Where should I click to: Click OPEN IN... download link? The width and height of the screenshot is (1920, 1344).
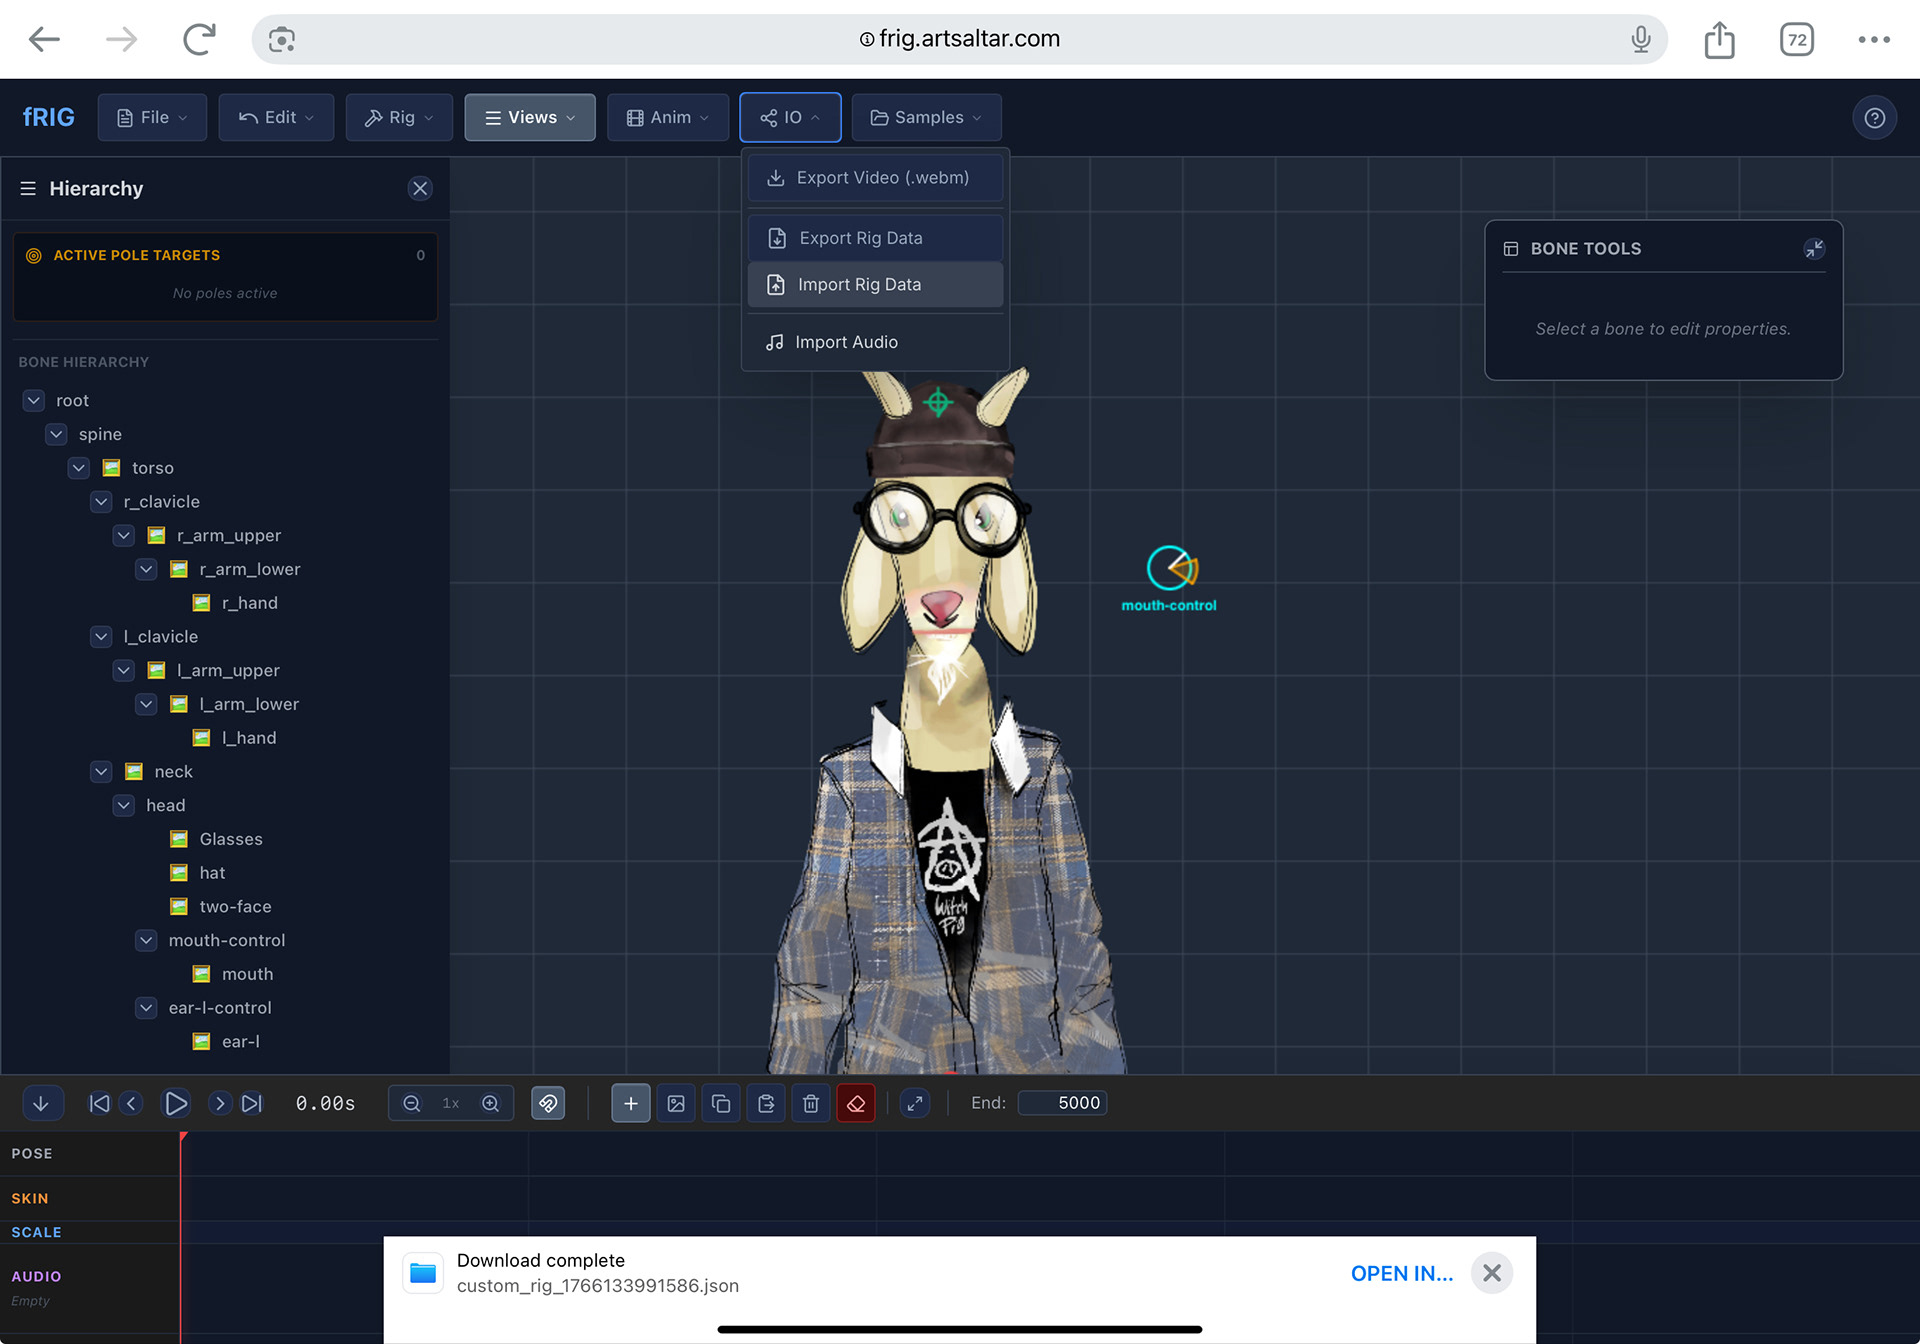click(1401, 1273)
